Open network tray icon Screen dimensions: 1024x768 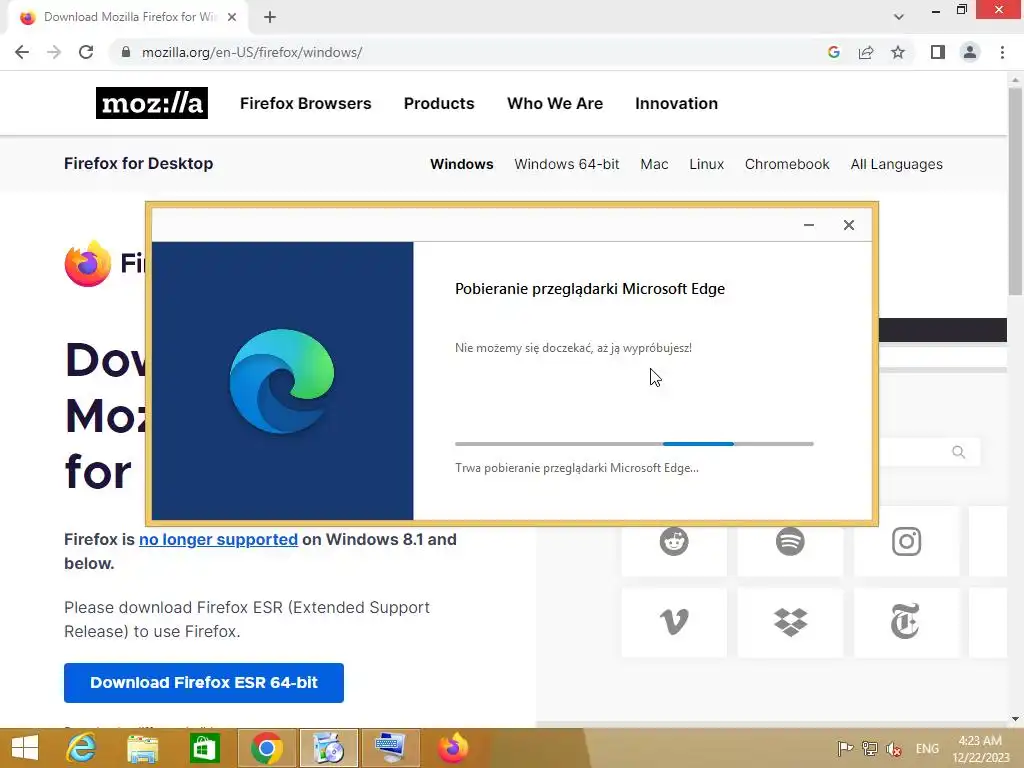[x=869, y=748]
